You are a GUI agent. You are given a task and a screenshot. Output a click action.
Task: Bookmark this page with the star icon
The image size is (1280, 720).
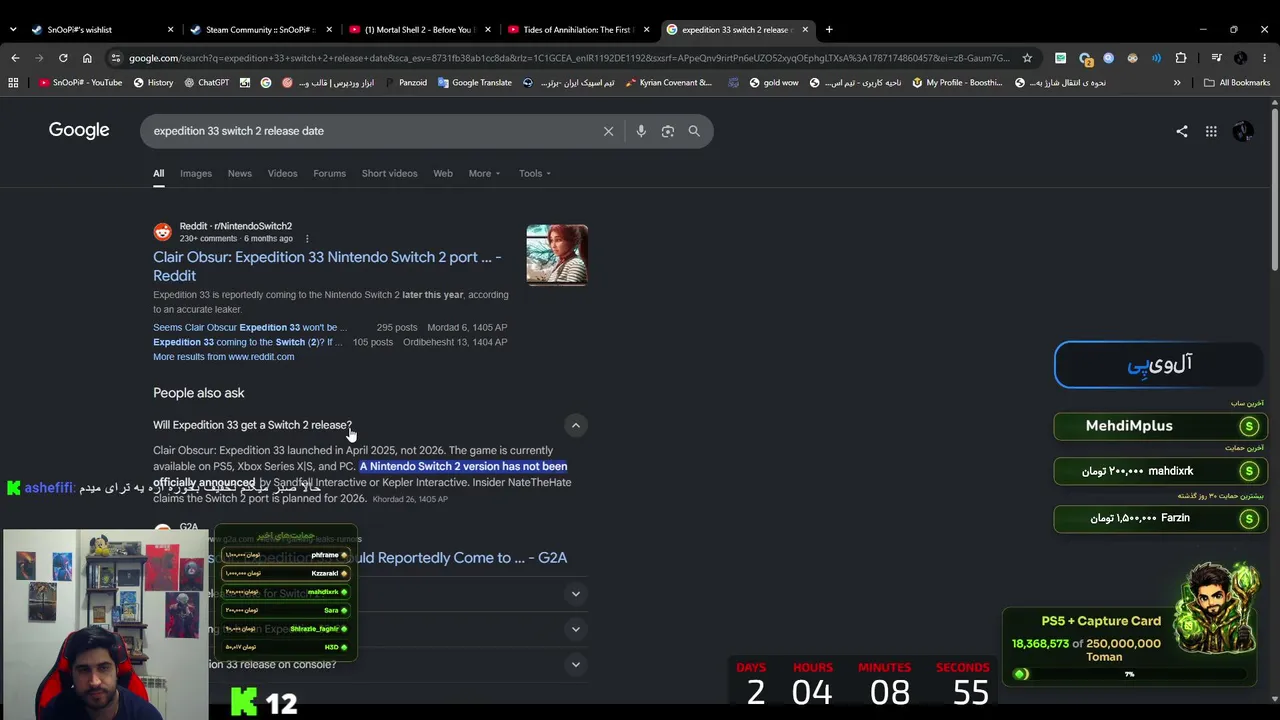(1027, 58)
